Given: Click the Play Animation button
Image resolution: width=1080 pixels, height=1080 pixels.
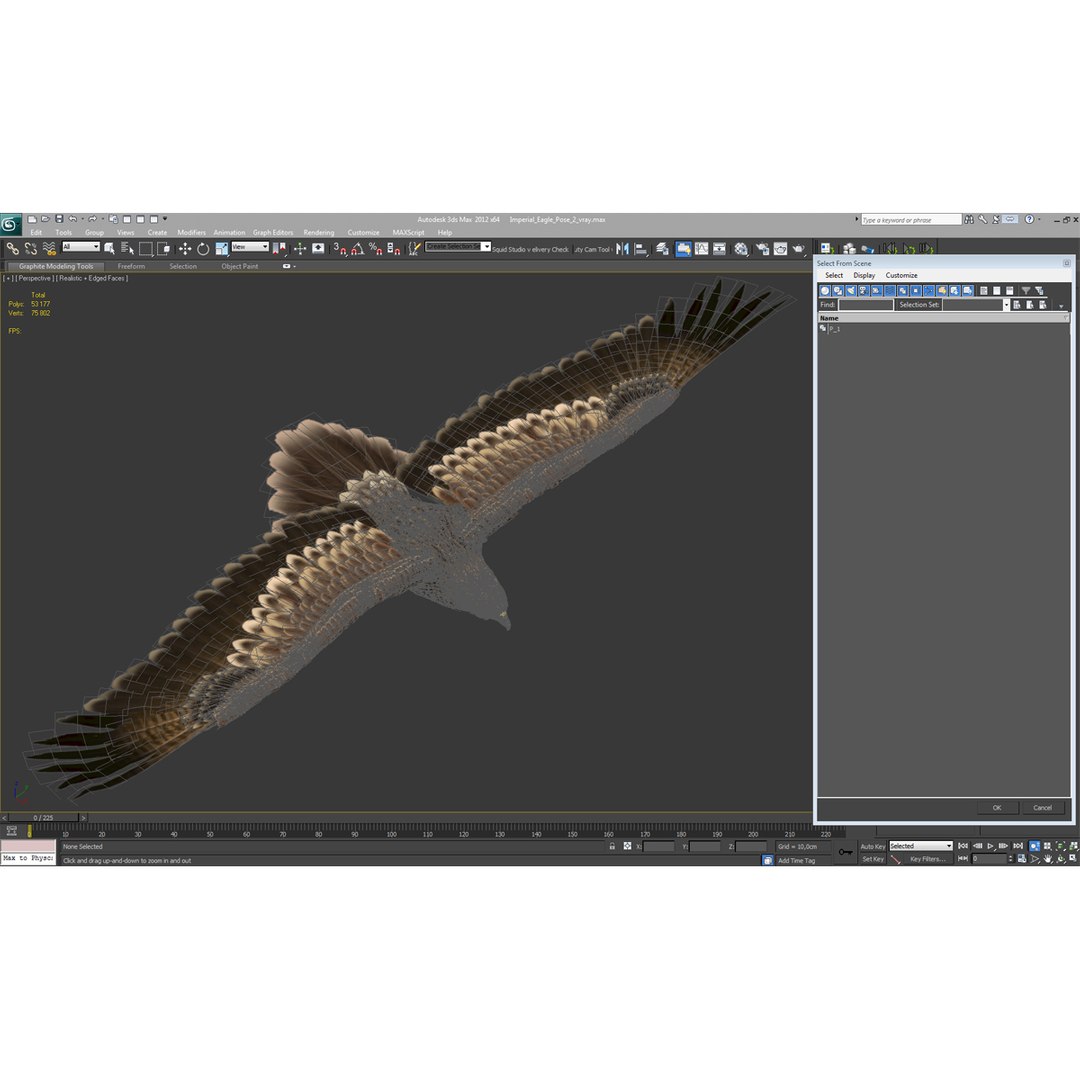Looking at the screenshot, I should tap(990, 846).
